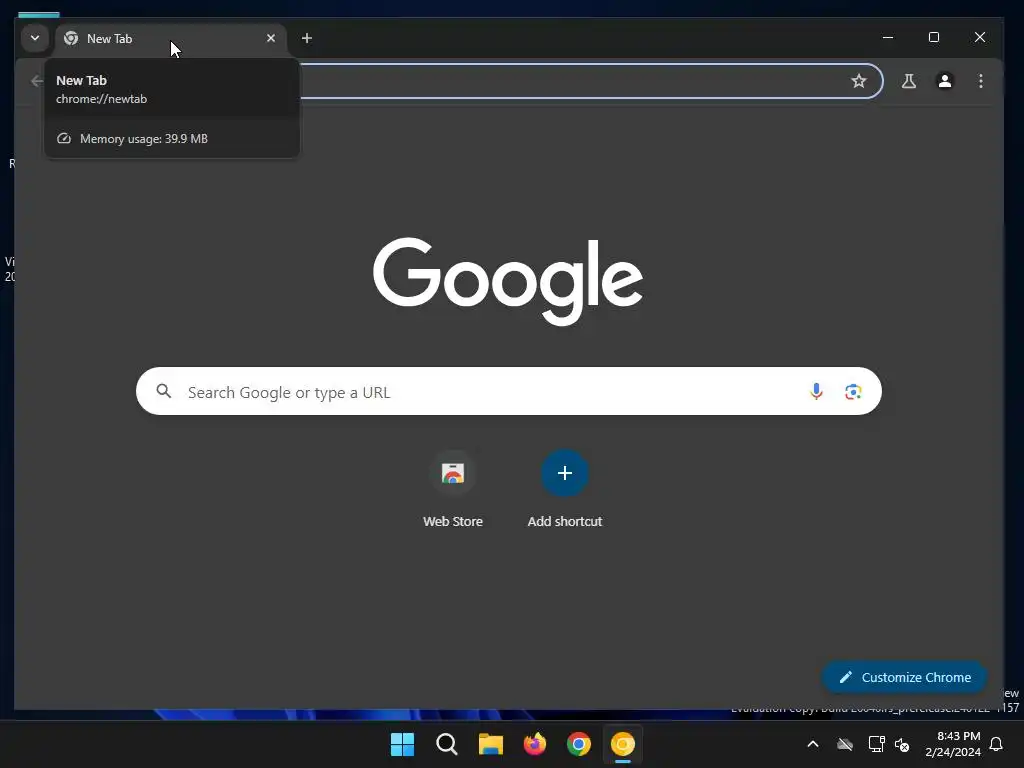Viewport: 1024px width, 768px height.
Task: Click magnifier icon in Google search box
Action: pos(164,391)
